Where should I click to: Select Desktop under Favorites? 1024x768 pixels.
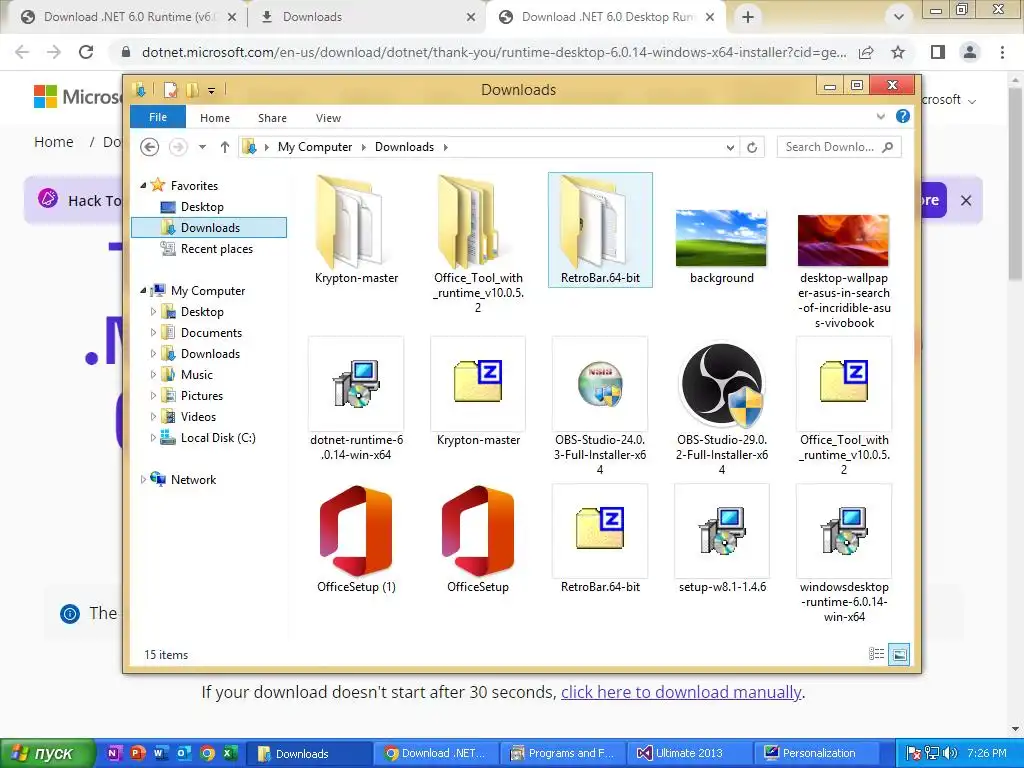tap(202, 206)
